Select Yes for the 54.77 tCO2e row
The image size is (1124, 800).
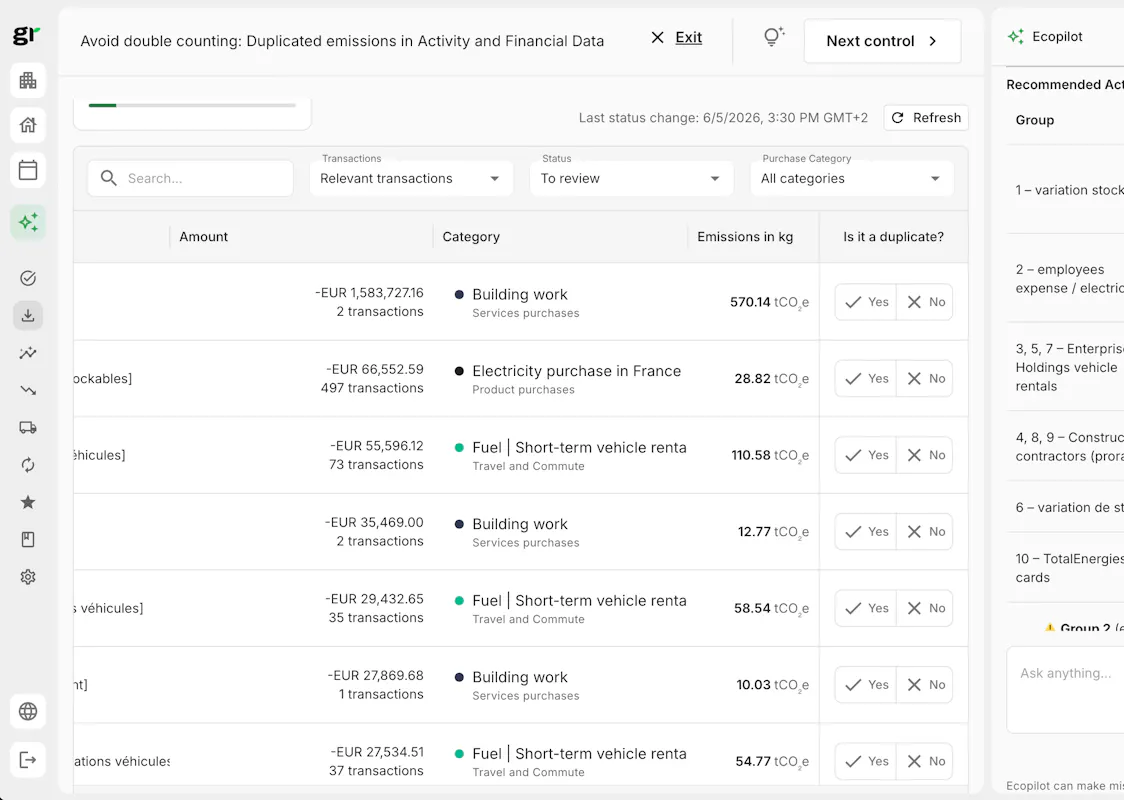click(866, 761)
